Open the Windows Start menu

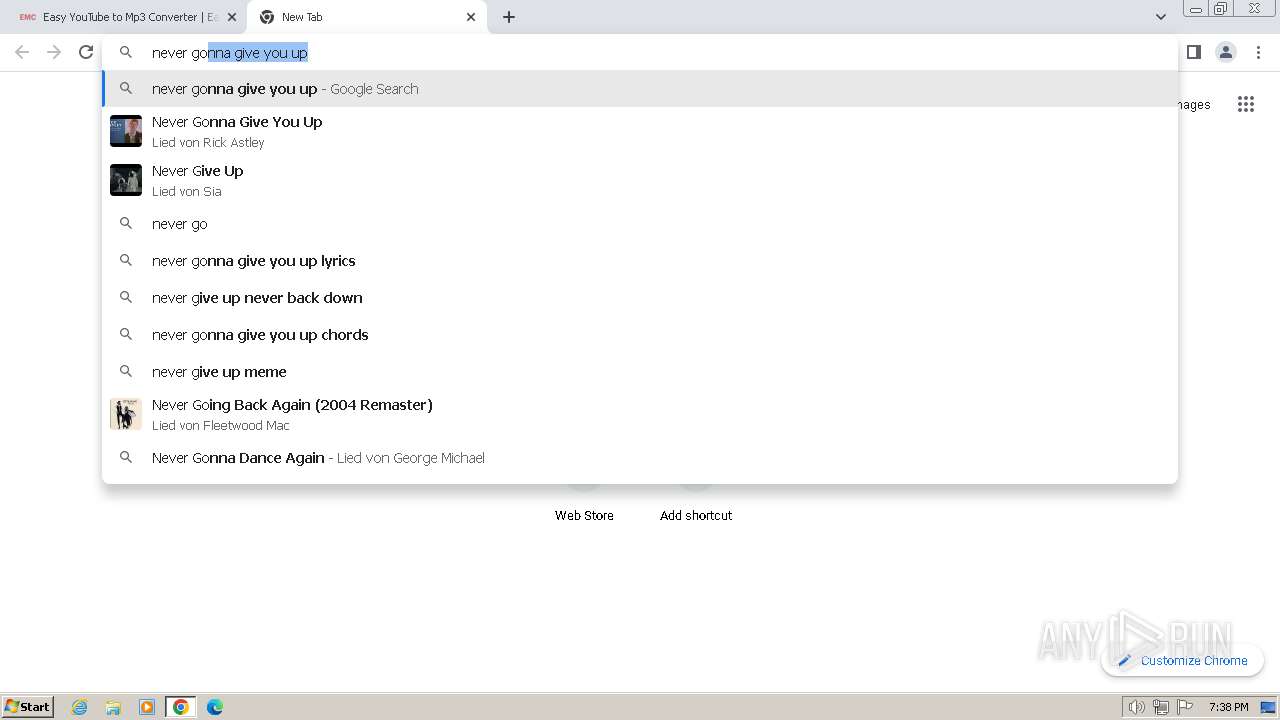coord(28,707)
